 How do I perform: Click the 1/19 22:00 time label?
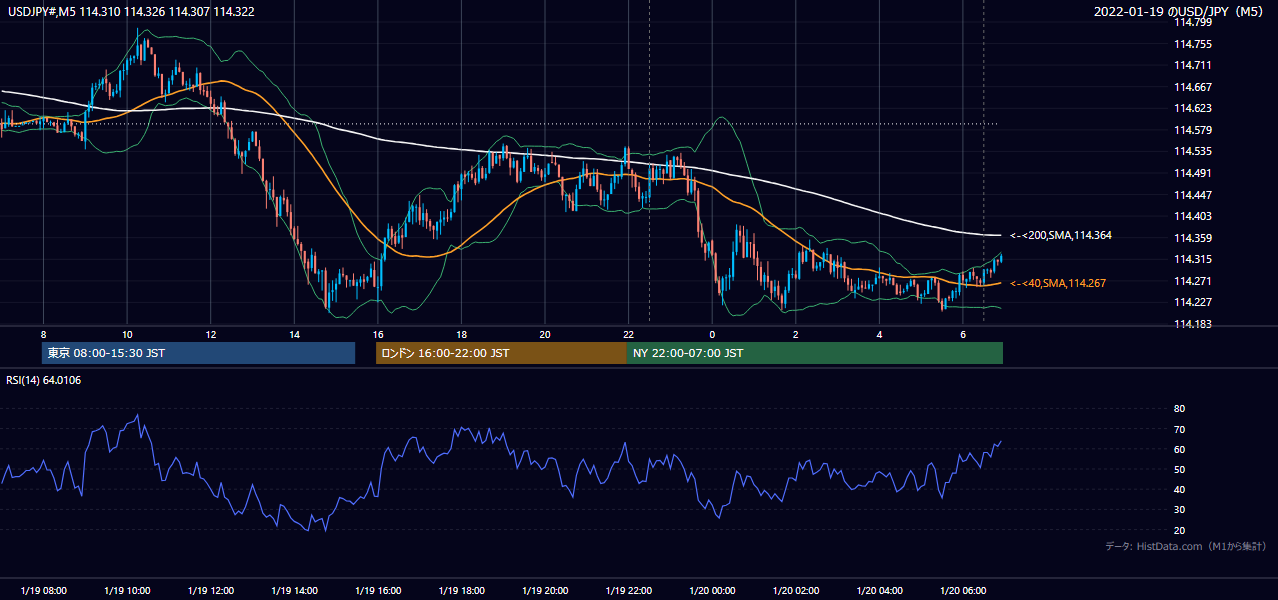628,590
